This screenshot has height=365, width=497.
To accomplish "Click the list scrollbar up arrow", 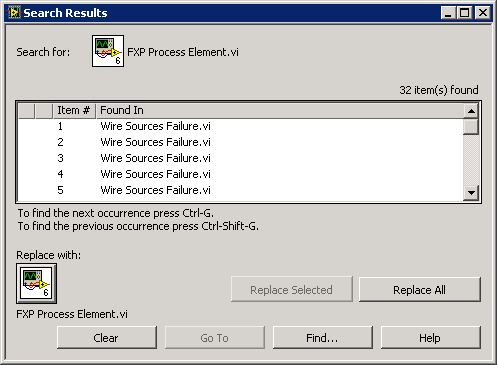I will (x=471, y=111).
